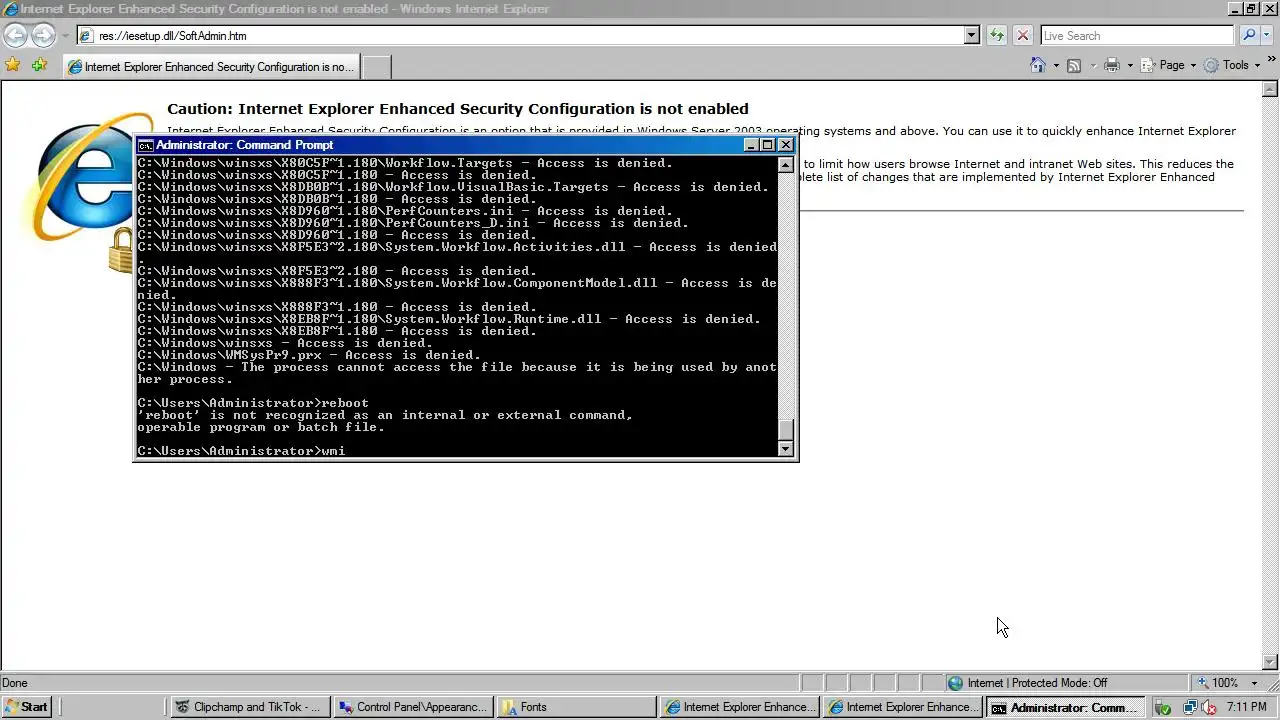The height and width of the screenshot is (720, 1280).
Task: Switch to first Internet Explorer Enhance taskbar button
Action: (x=740, y=707)
